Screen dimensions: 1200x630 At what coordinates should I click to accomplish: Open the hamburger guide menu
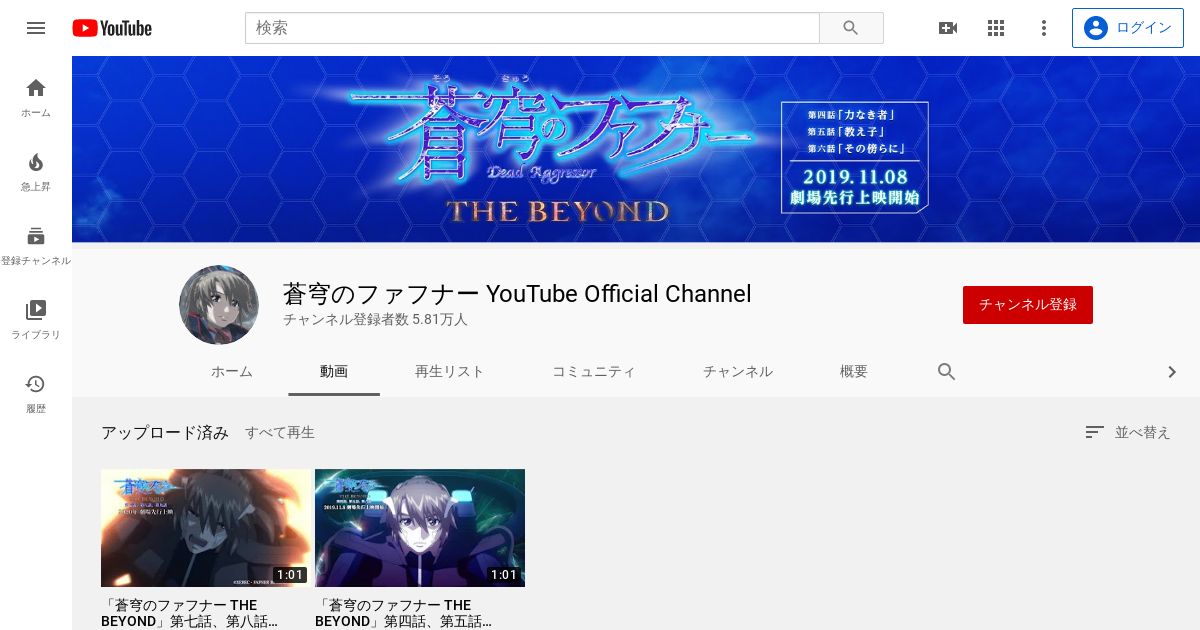click(x=36, y=28)
